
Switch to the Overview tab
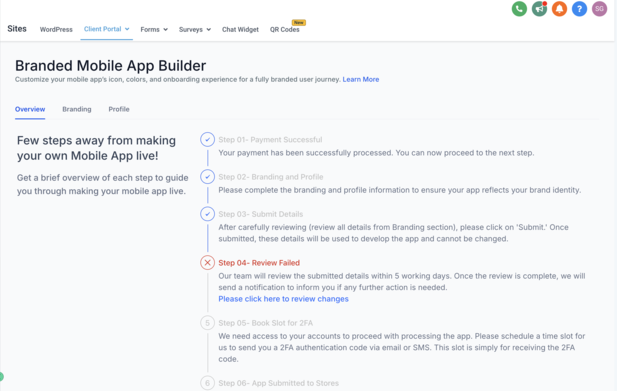pos(30,109)
